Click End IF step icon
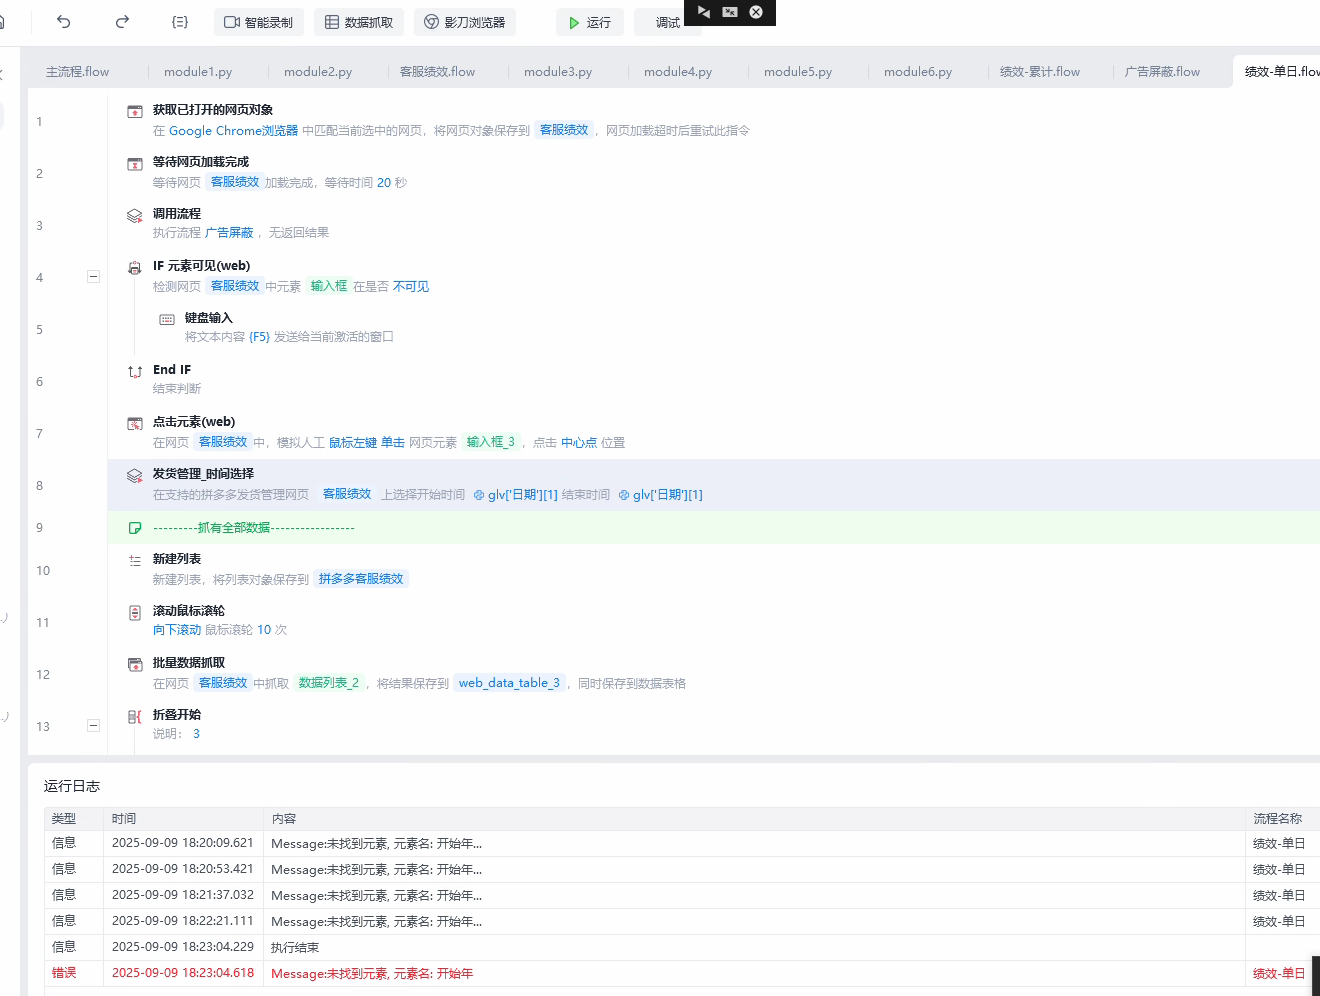This screenshot has height=996, width=1320. 135,372
